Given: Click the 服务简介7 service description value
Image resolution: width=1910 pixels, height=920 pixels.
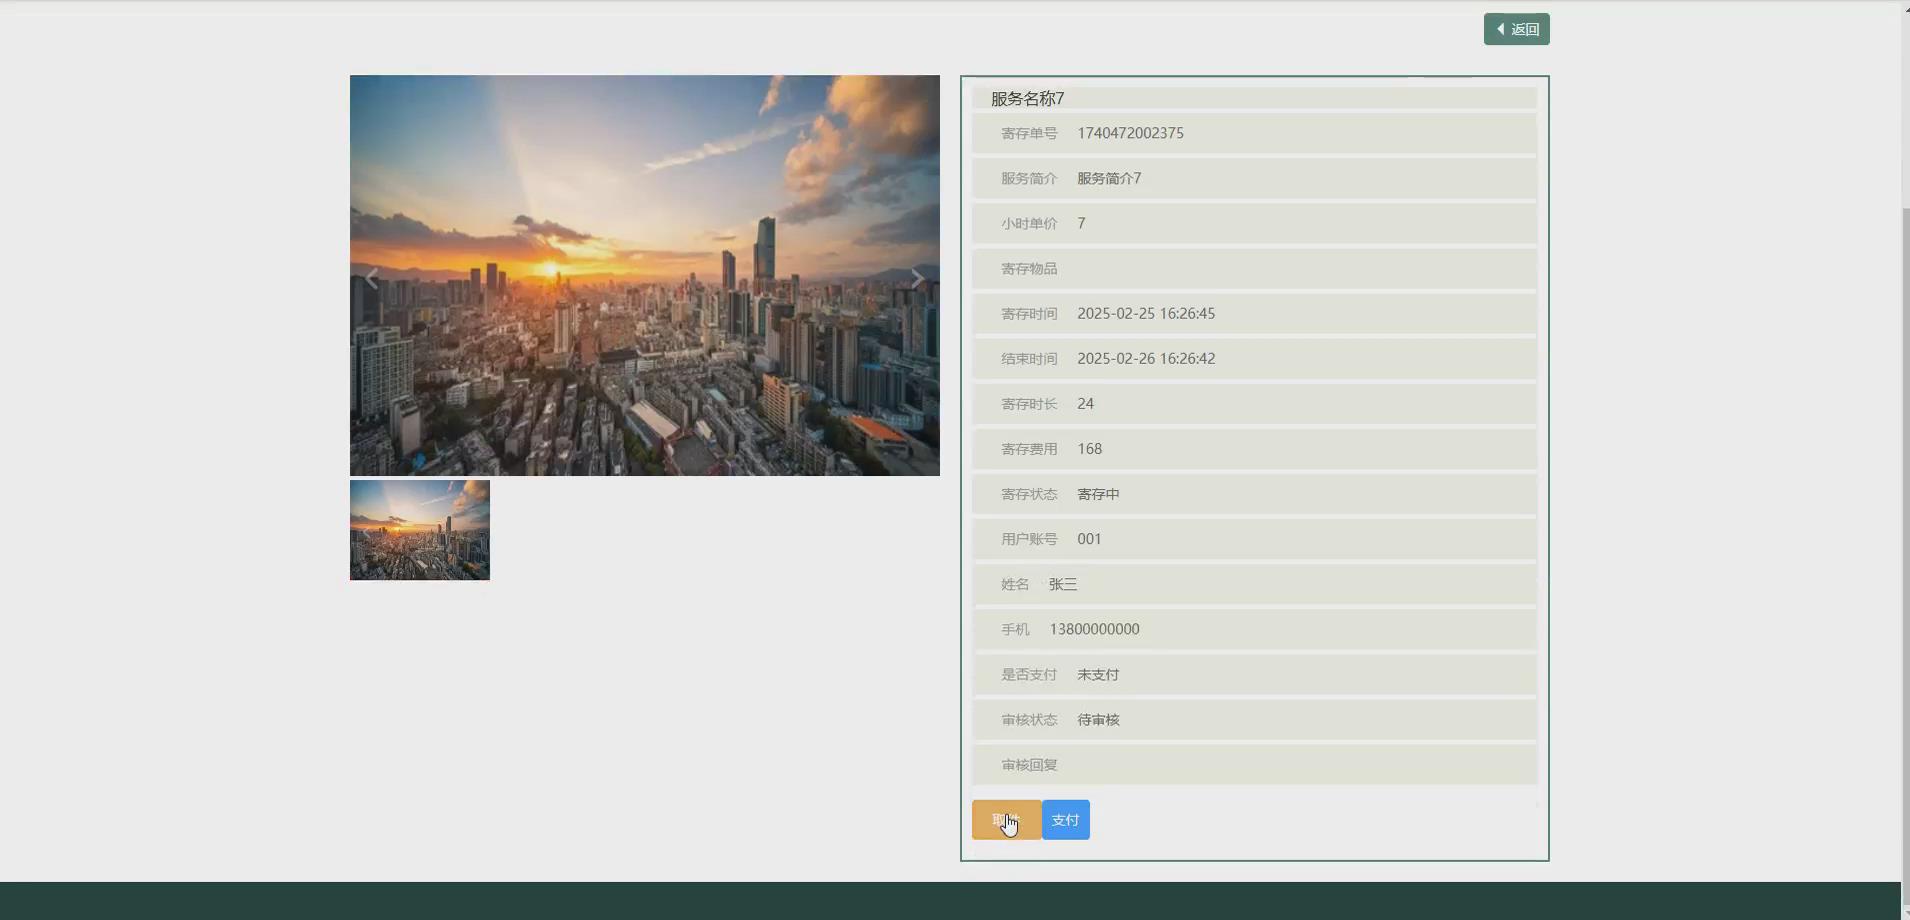Looking at the screenshot, I should pyautogui.click(x=1108, y=178).
